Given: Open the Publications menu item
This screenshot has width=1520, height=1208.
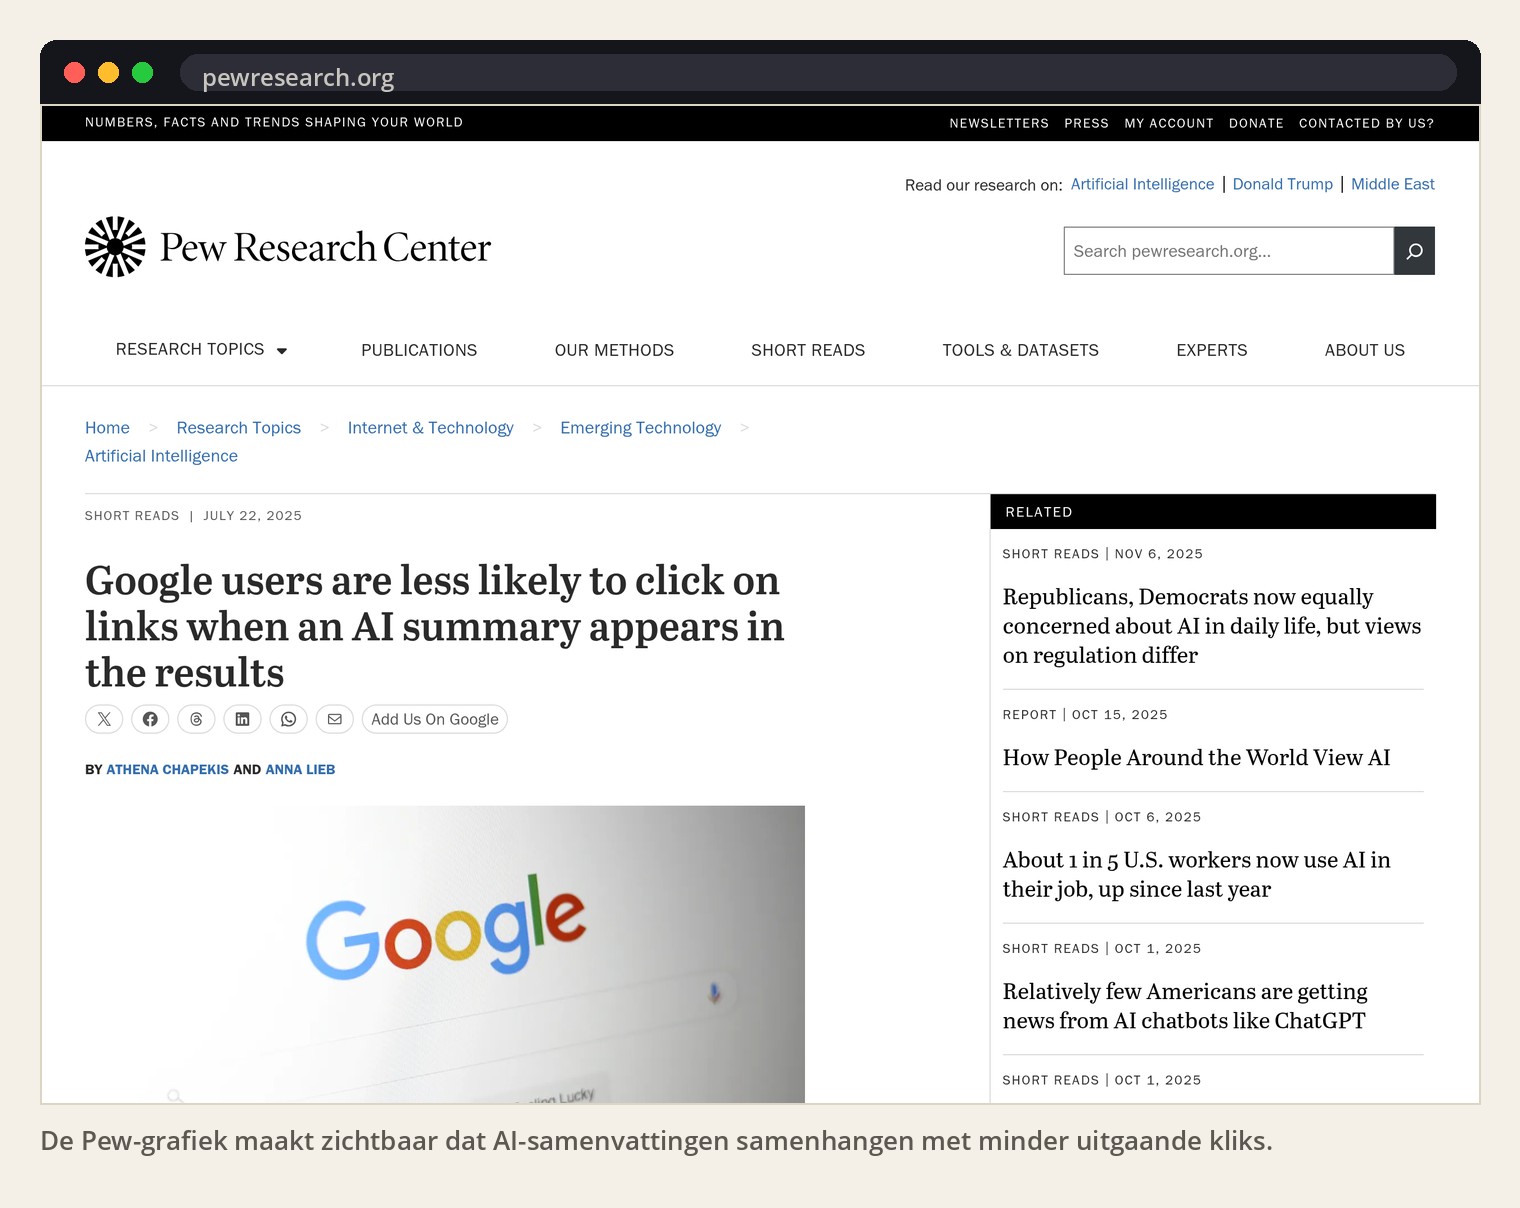Looking at the screenshot, I should point(419,350).
